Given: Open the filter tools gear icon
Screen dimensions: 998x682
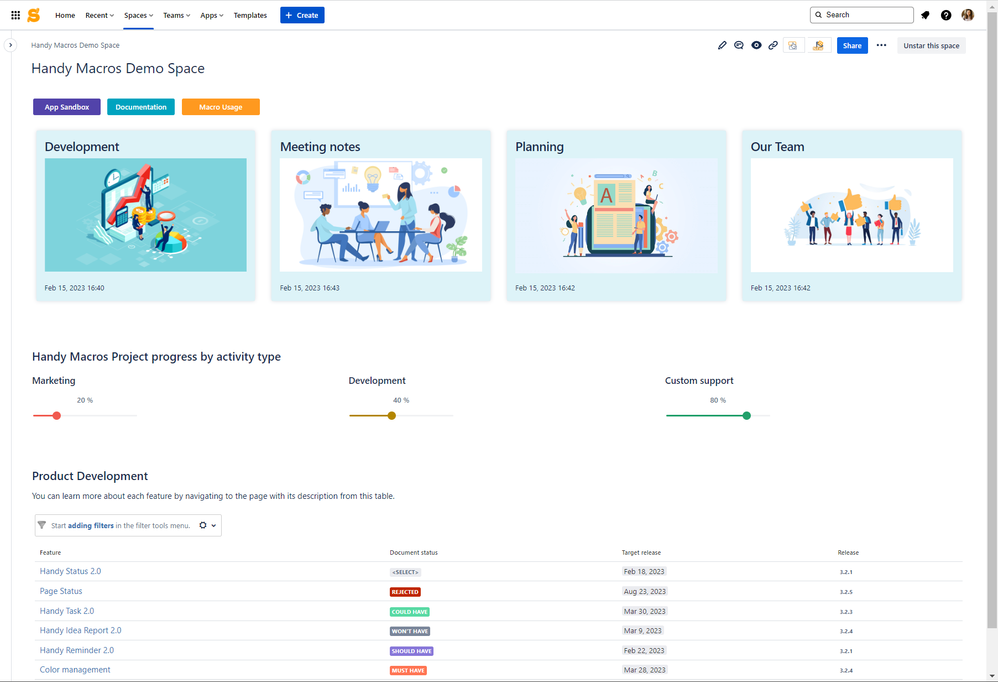Looking at the screenshot, I should click(x=203, y=525).
